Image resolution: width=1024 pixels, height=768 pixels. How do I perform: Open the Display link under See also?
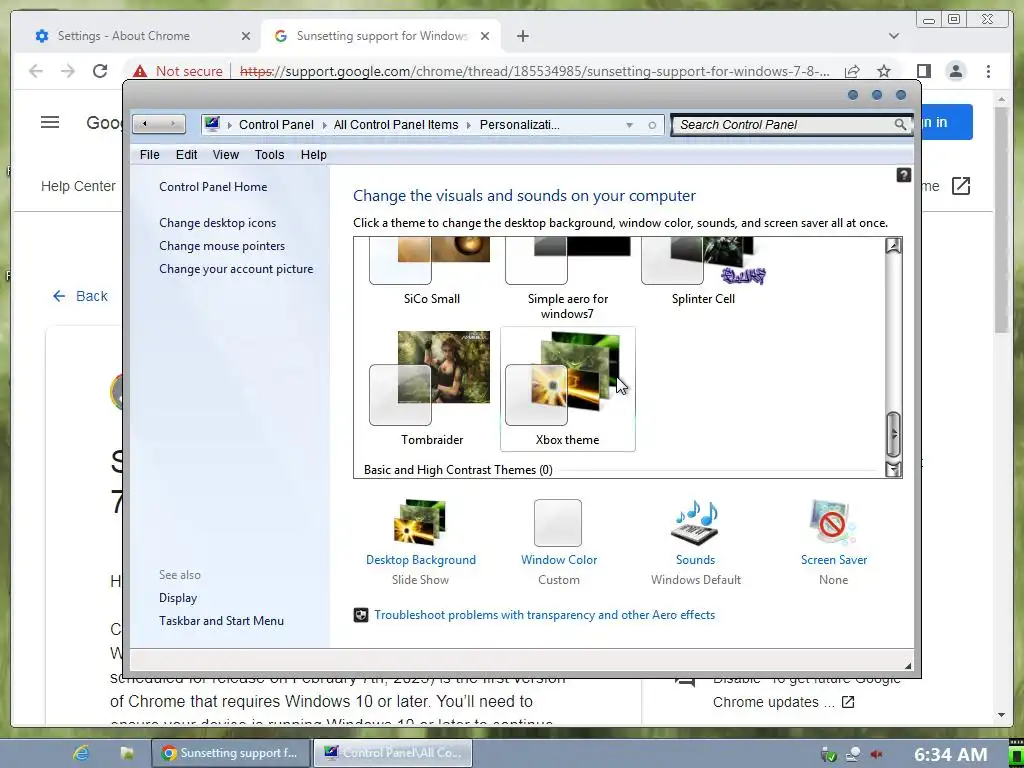click(178, 598)
